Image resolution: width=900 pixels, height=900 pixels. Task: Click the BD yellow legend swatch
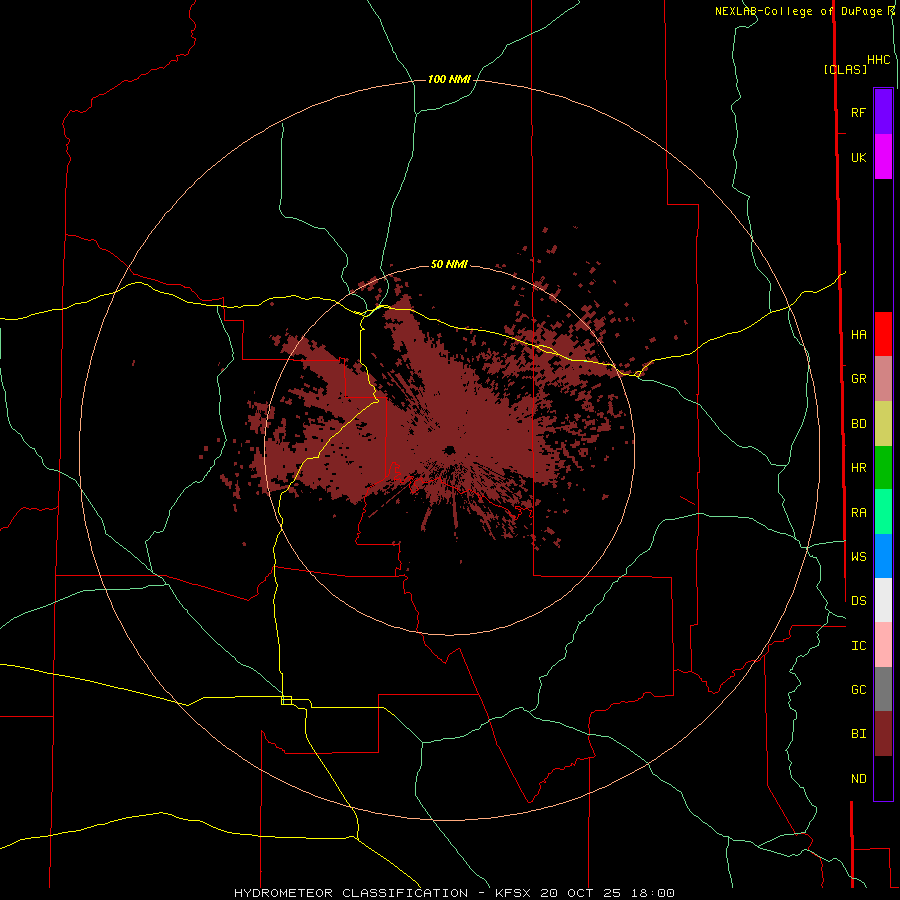pos(883,424)
